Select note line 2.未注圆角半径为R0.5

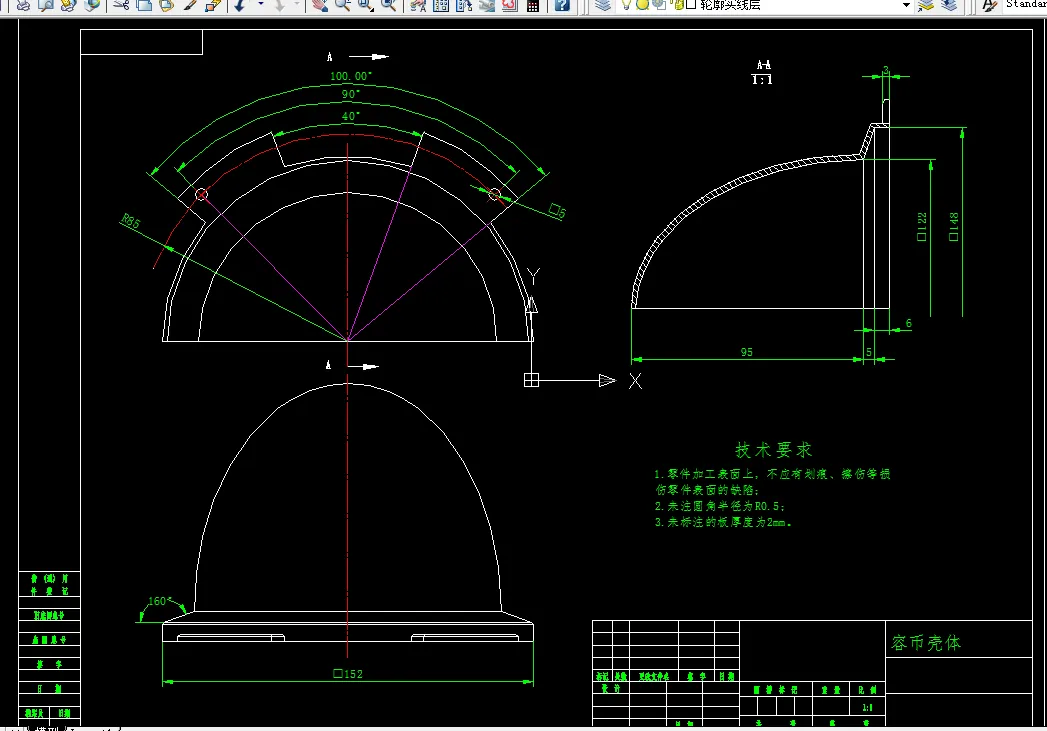719,506
